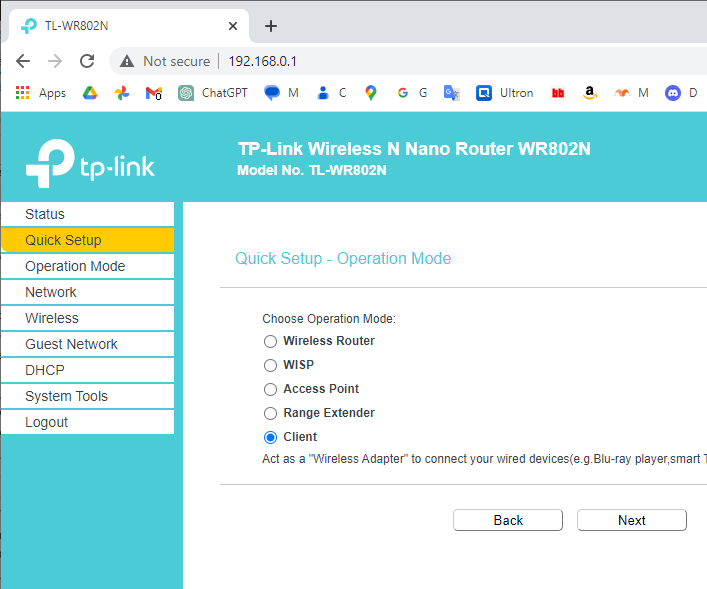This screenshot has width=707, height=589.
Task: Select Access Point operation mode
Action: click(x=270, y=389)
